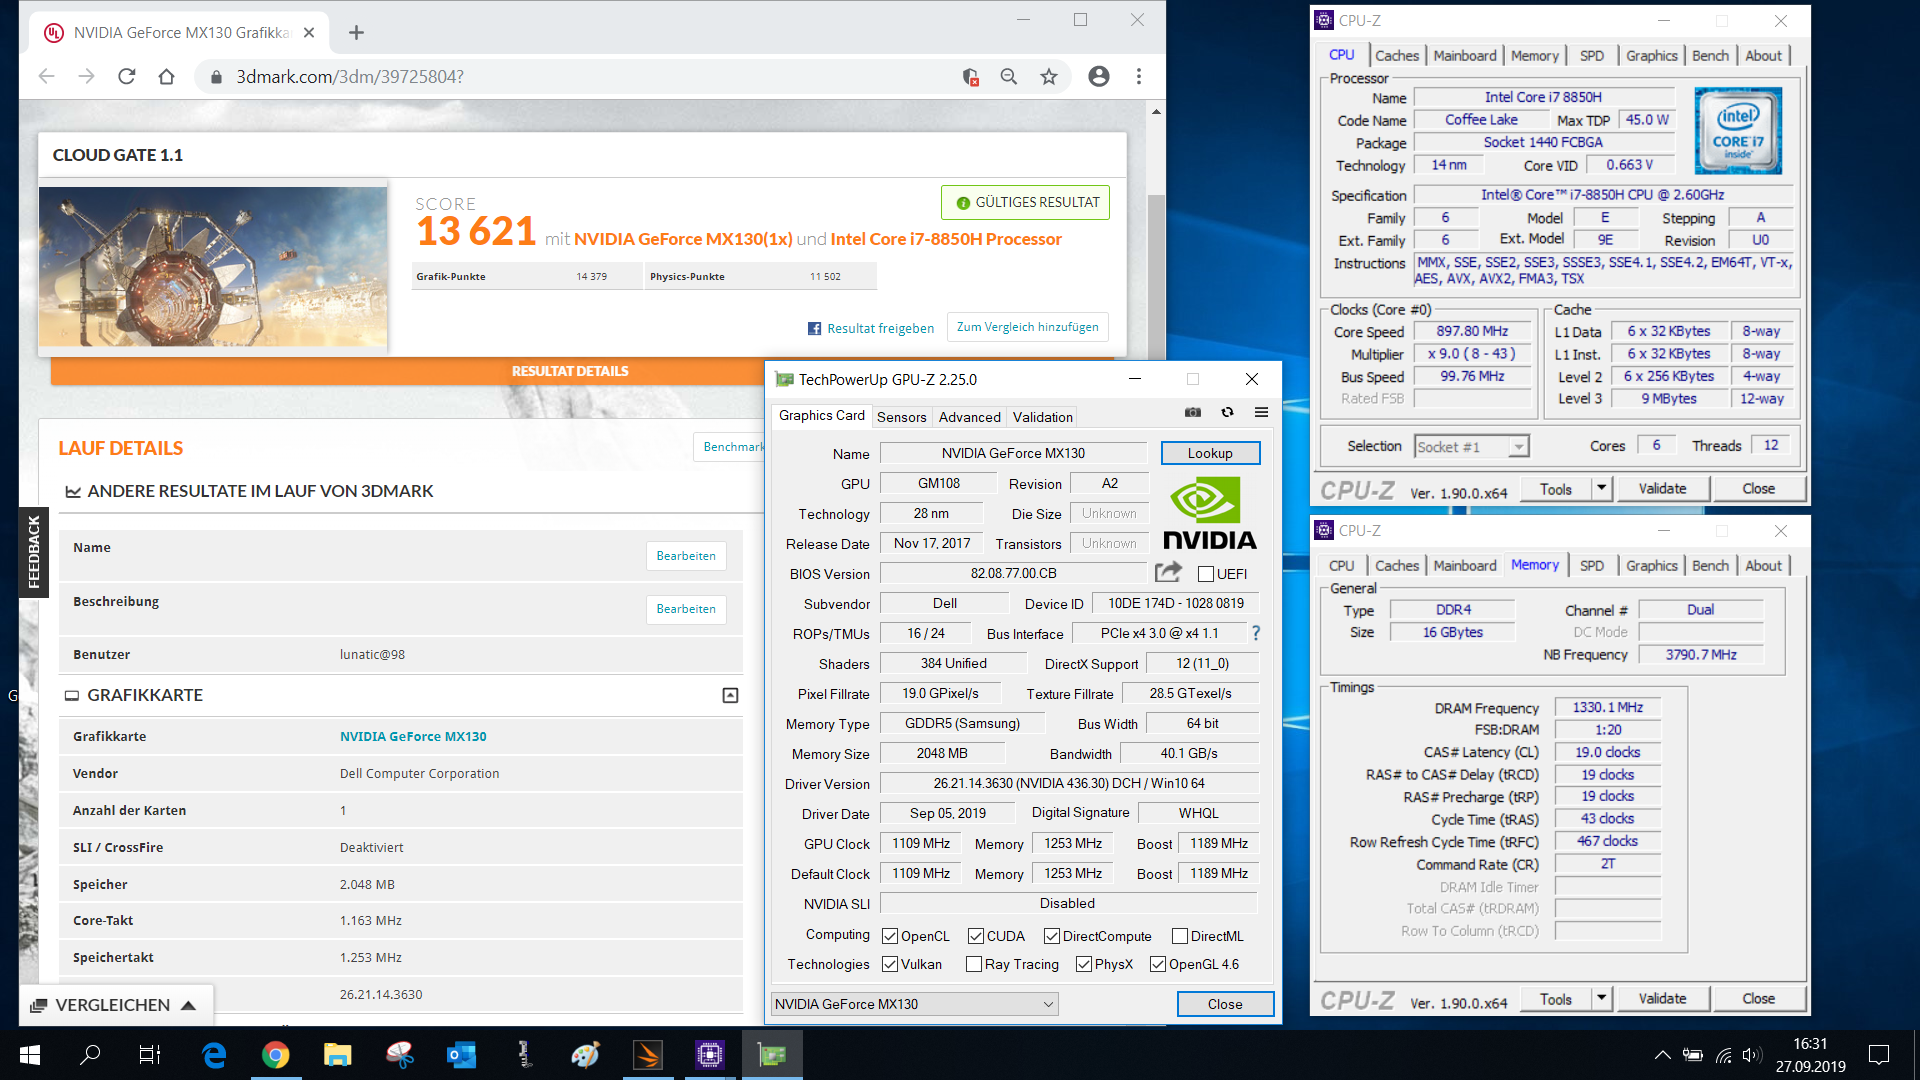Click Cloud Gate benchmark thumbnail

[x=213, y=266]
